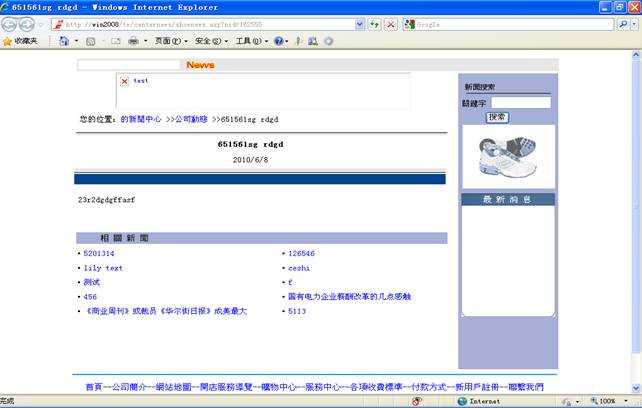
Task: Click the Refresh page icon
Action: (x=375, y=24)
